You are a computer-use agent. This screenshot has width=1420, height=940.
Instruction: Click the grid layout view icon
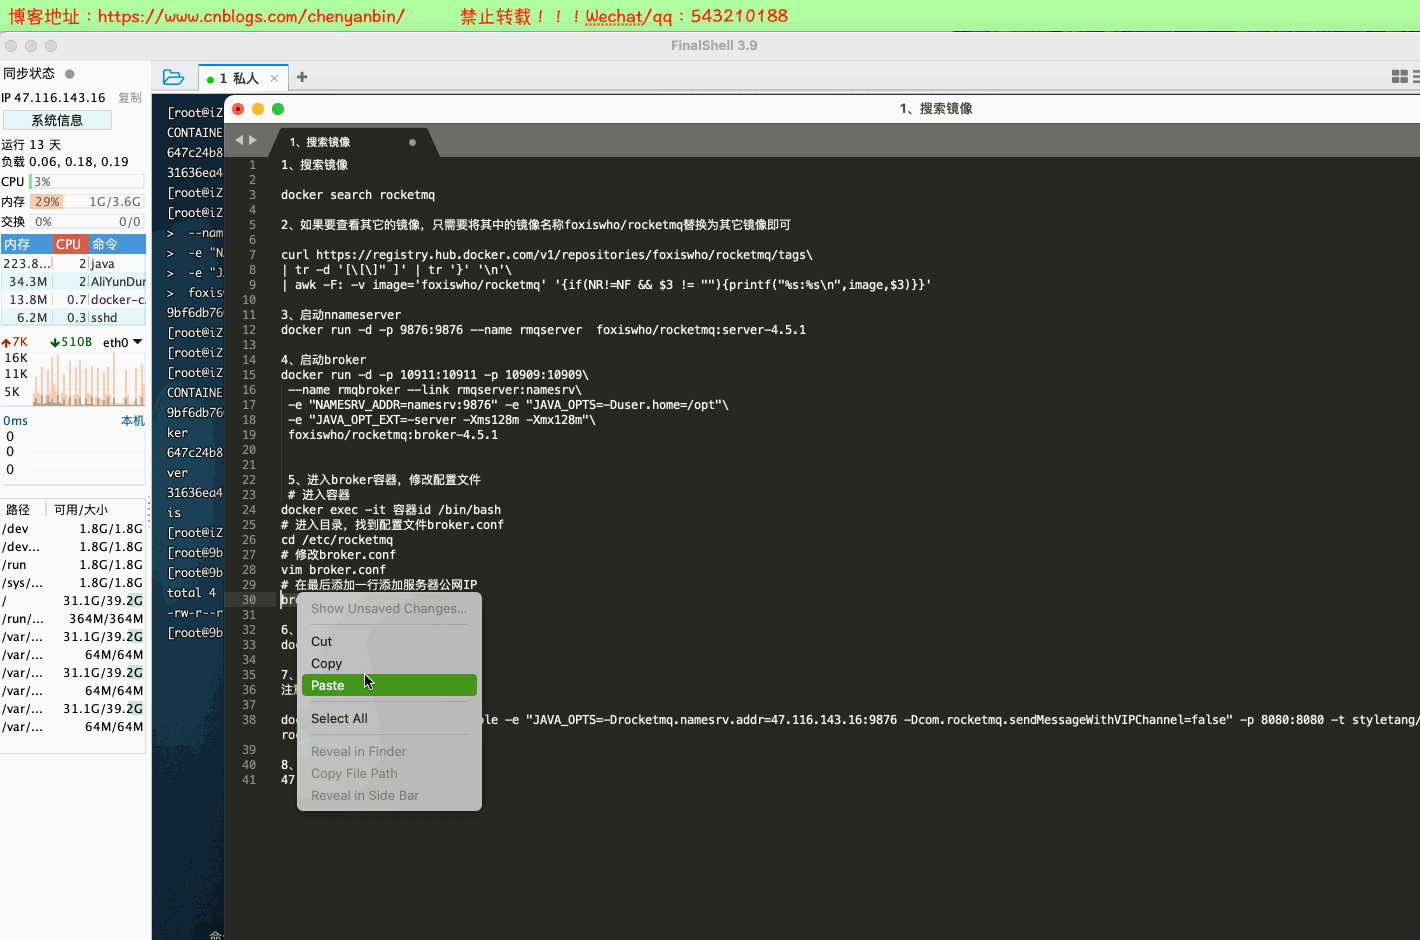(x=1400, y=77)
